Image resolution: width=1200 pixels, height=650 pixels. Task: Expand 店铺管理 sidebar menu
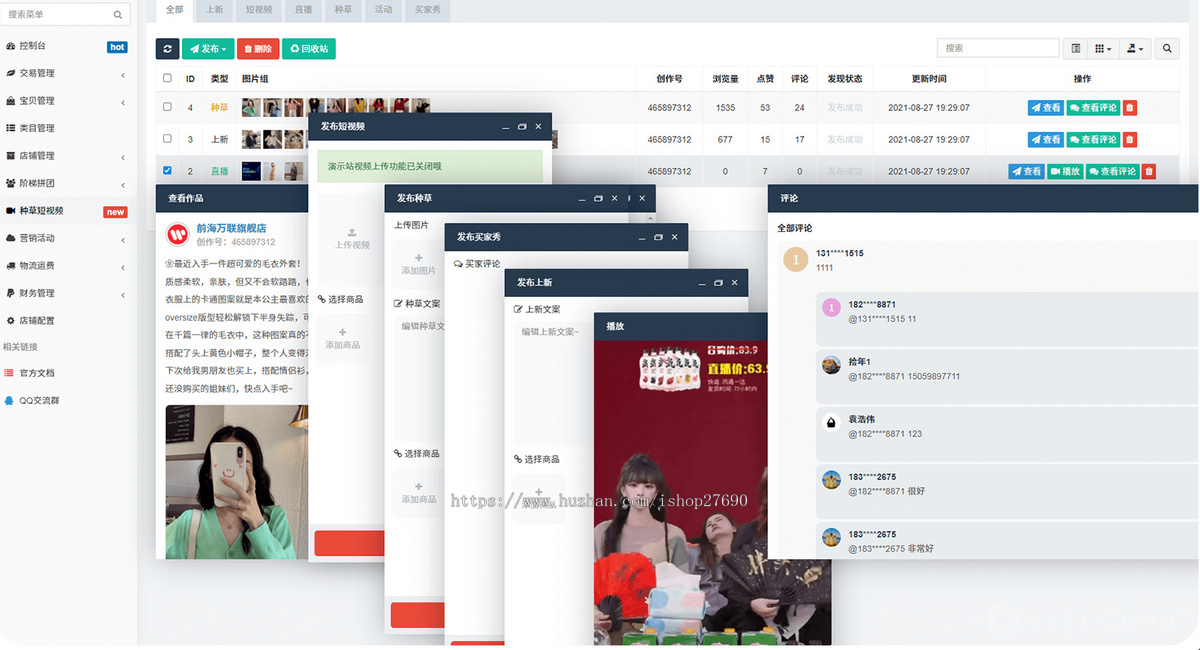click(x=68, y=156)
